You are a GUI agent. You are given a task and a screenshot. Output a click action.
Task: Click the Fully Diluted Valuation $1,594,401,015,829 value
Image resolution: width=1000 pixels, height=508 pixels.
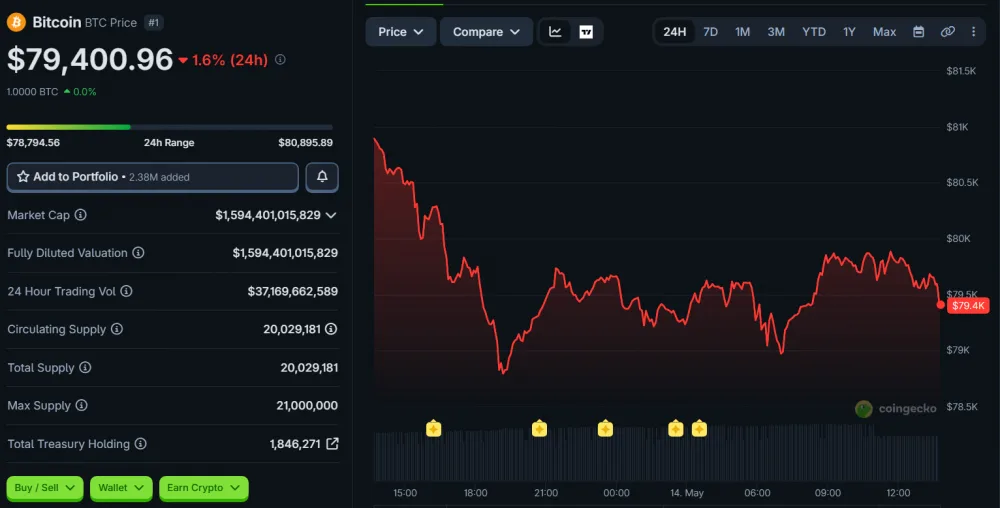(285, 253)
